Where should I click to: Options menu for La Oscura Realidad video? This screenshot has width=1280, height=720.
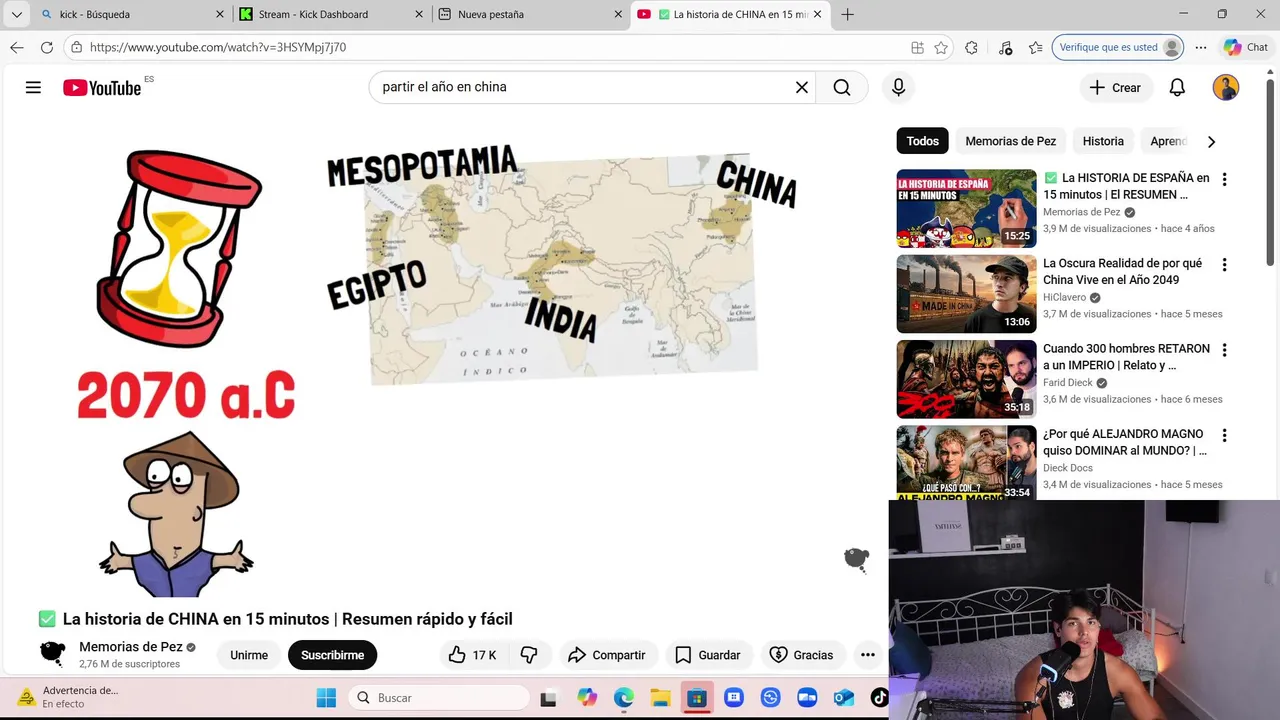coord(1224,265)
